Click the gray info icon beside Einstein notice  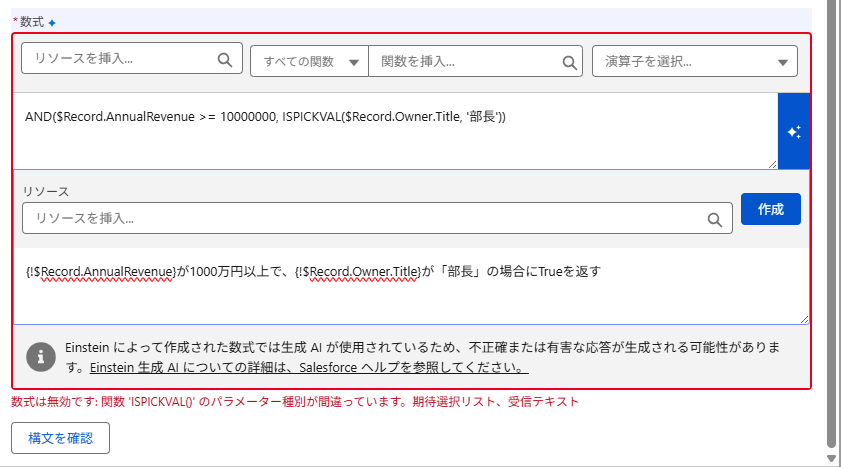point(40,356)
